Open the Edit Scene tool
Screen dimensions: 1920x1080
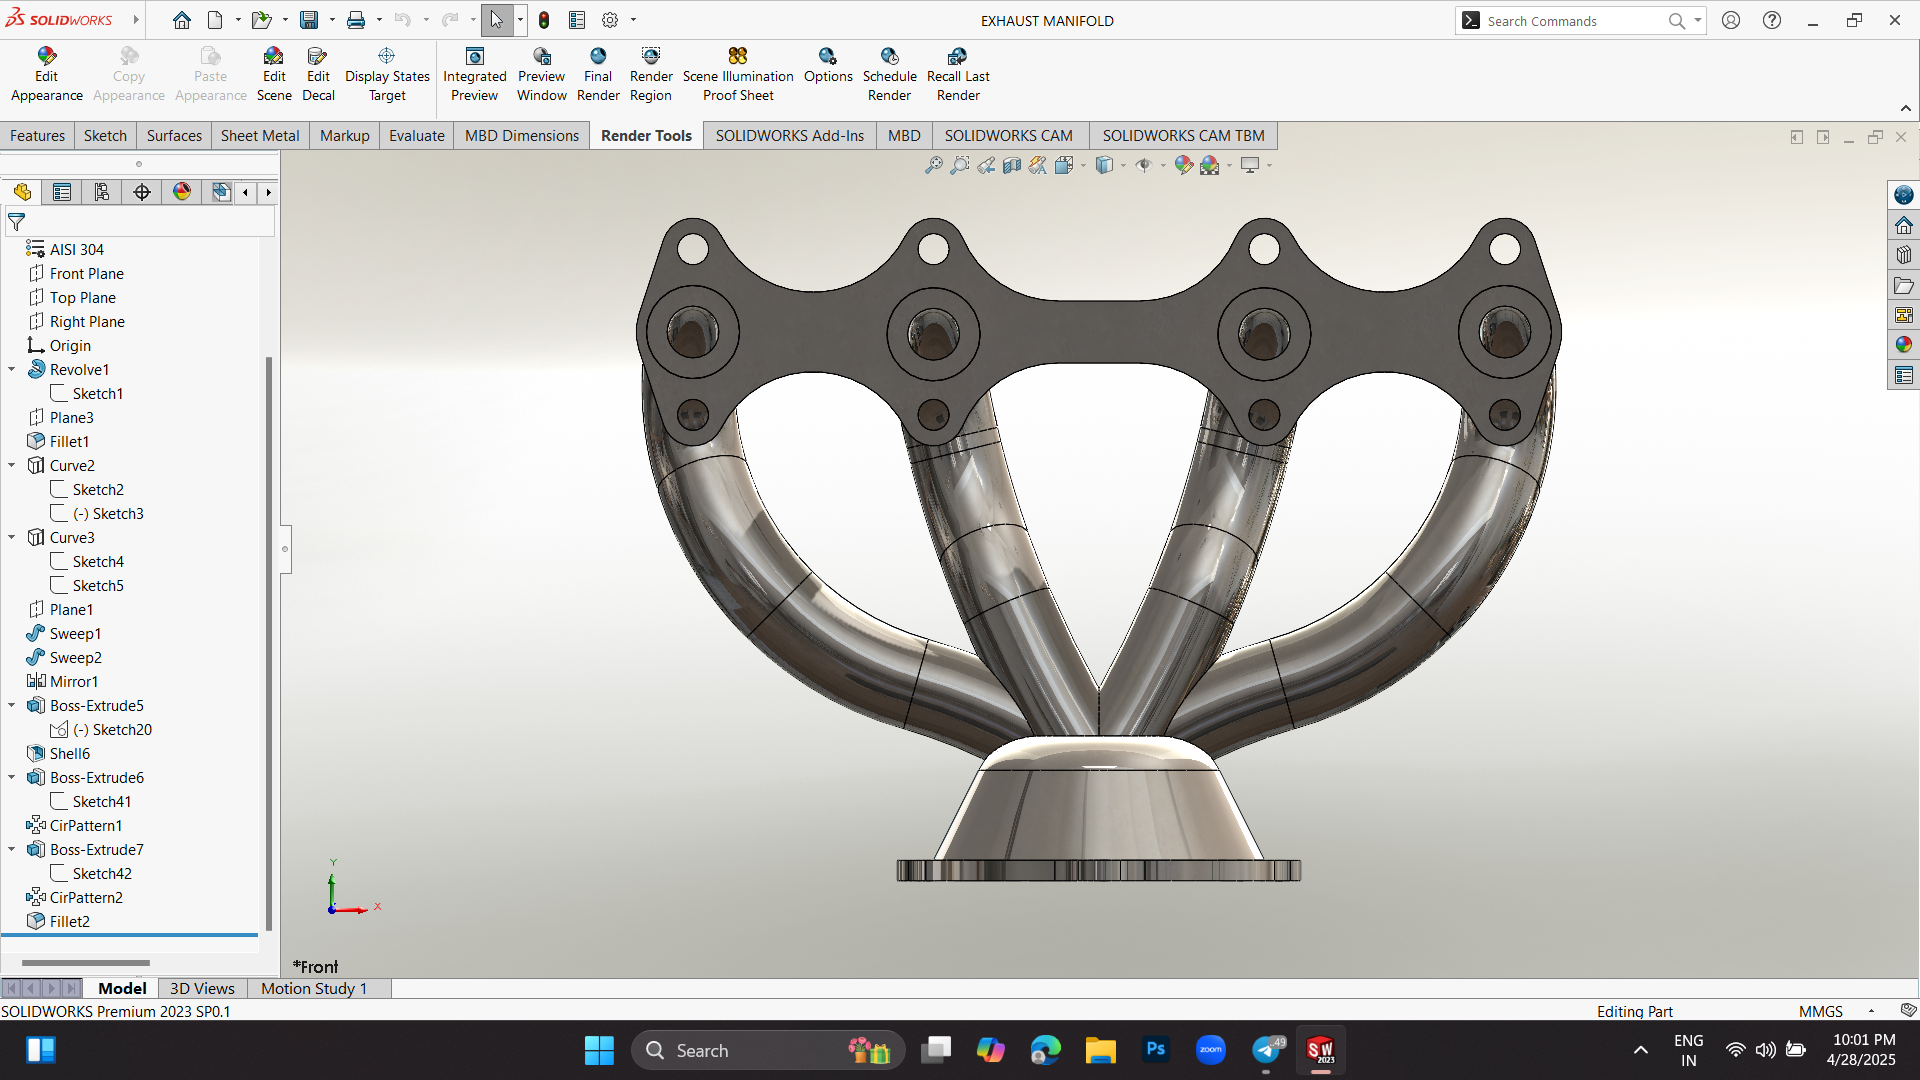[273, 75]
